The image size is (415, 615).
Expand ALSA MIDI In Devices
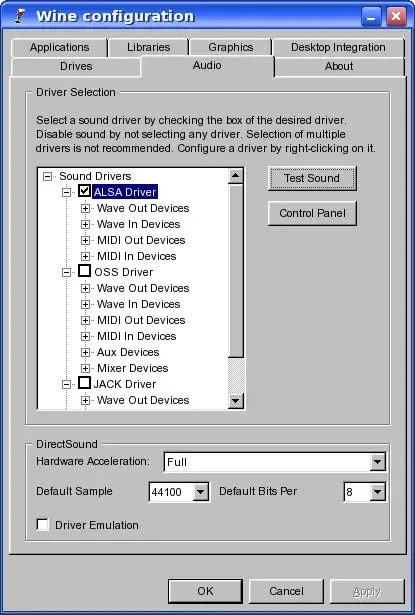tap(85, 257)
